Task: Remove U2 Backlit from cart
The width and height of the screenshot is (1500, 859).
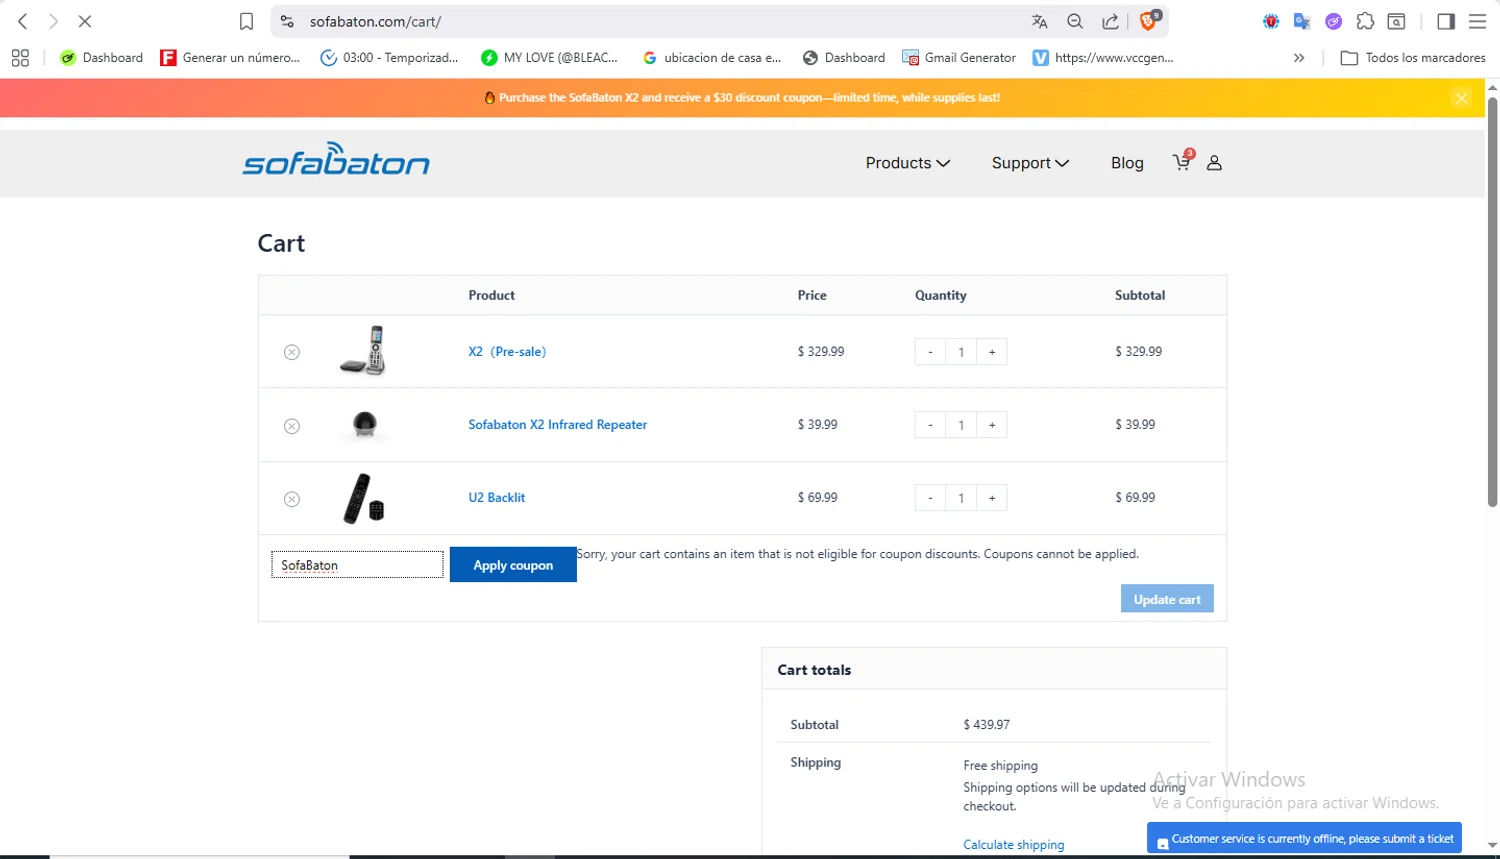Action: [x=291, y=499]
